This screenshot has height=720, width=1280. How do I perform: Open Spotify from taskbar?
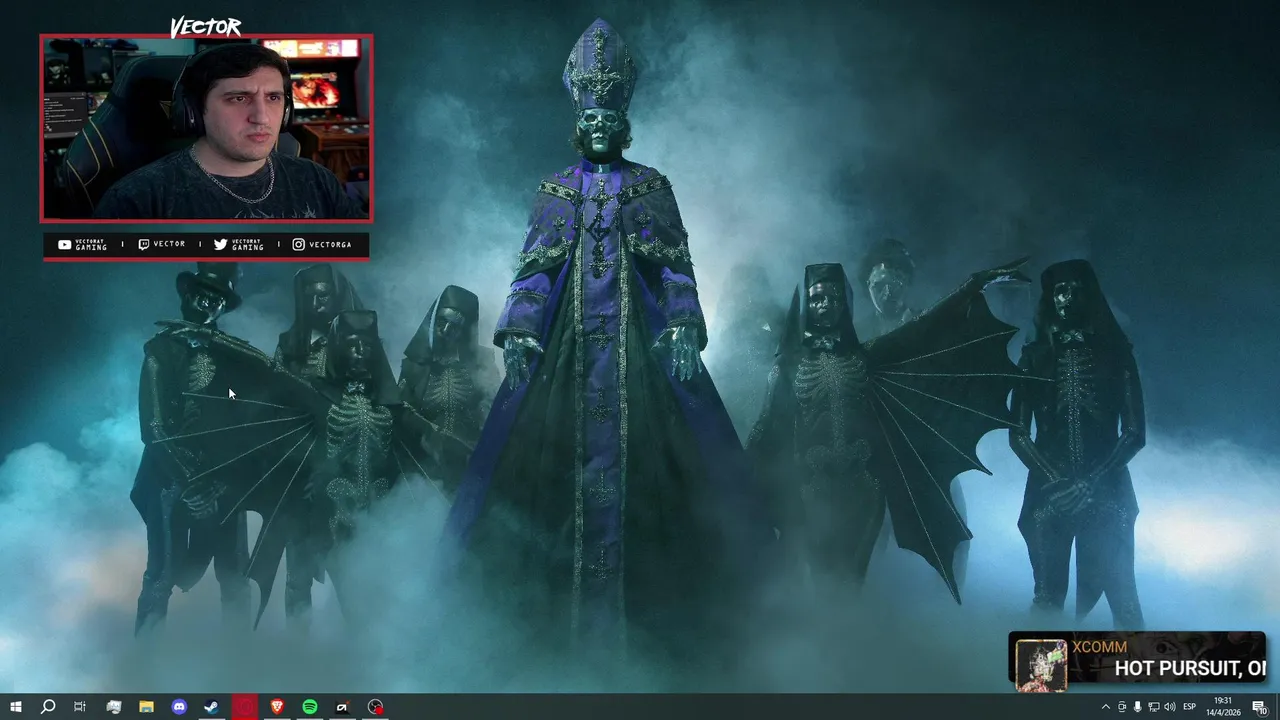click(310, 707)
